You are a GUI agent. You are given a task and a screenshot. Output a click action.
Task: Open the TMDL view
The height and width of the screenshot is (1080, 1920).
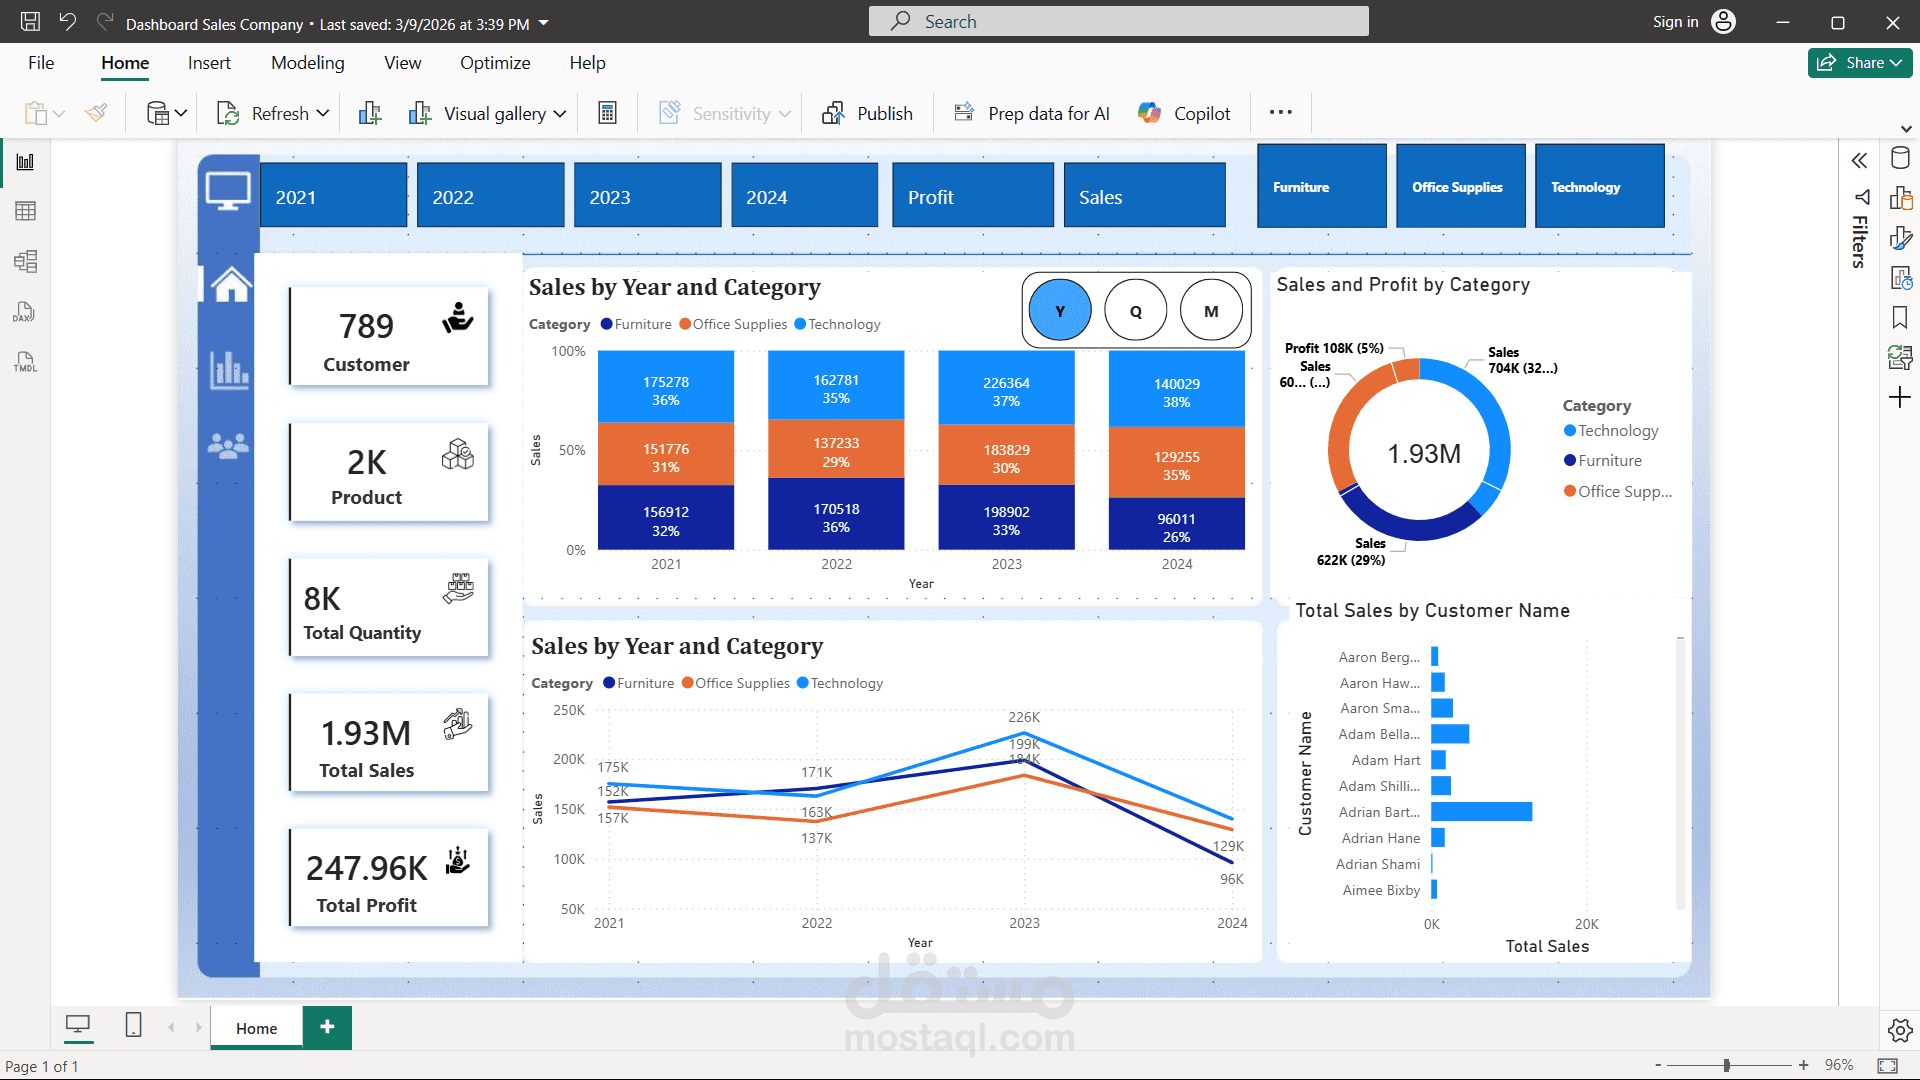pos(25,361)
